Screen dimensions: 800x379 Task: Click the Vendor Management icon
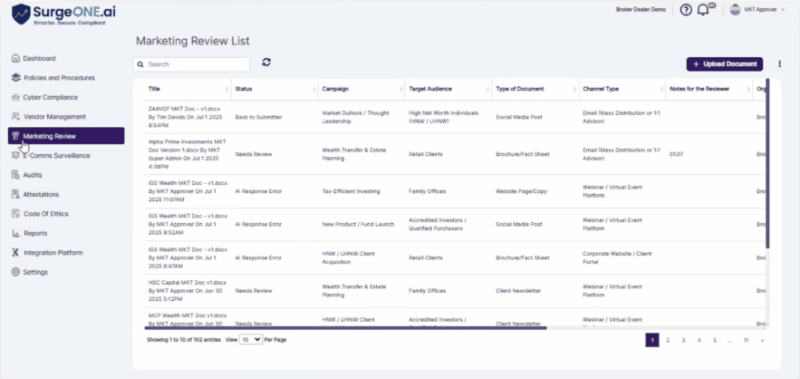[x=16, y=116]
